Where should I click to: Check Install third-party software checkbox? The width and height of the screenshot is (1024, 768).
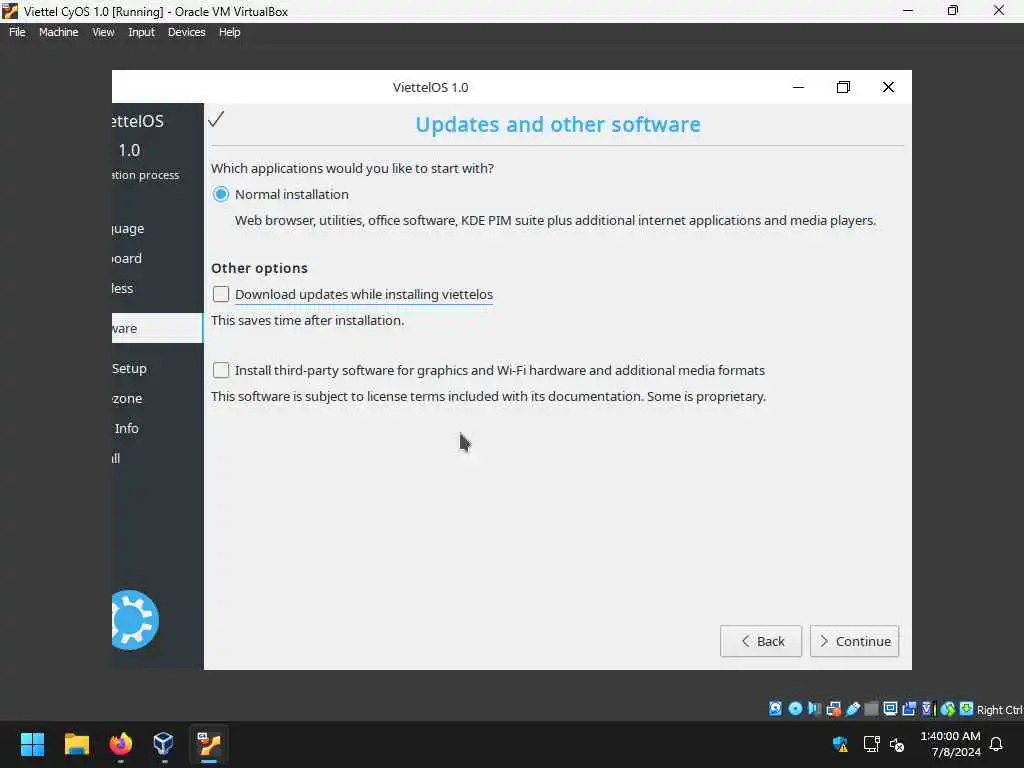coord(221,370)
